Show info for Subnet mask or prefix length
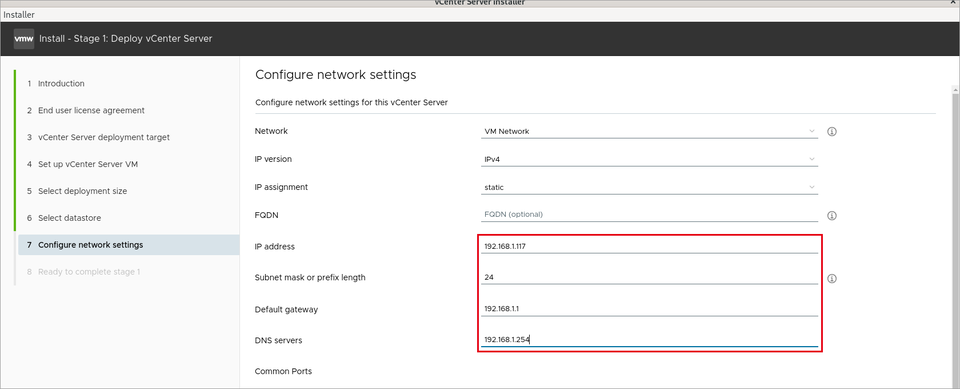This screenshot has width=960, height=389. [x=831, y=279]
